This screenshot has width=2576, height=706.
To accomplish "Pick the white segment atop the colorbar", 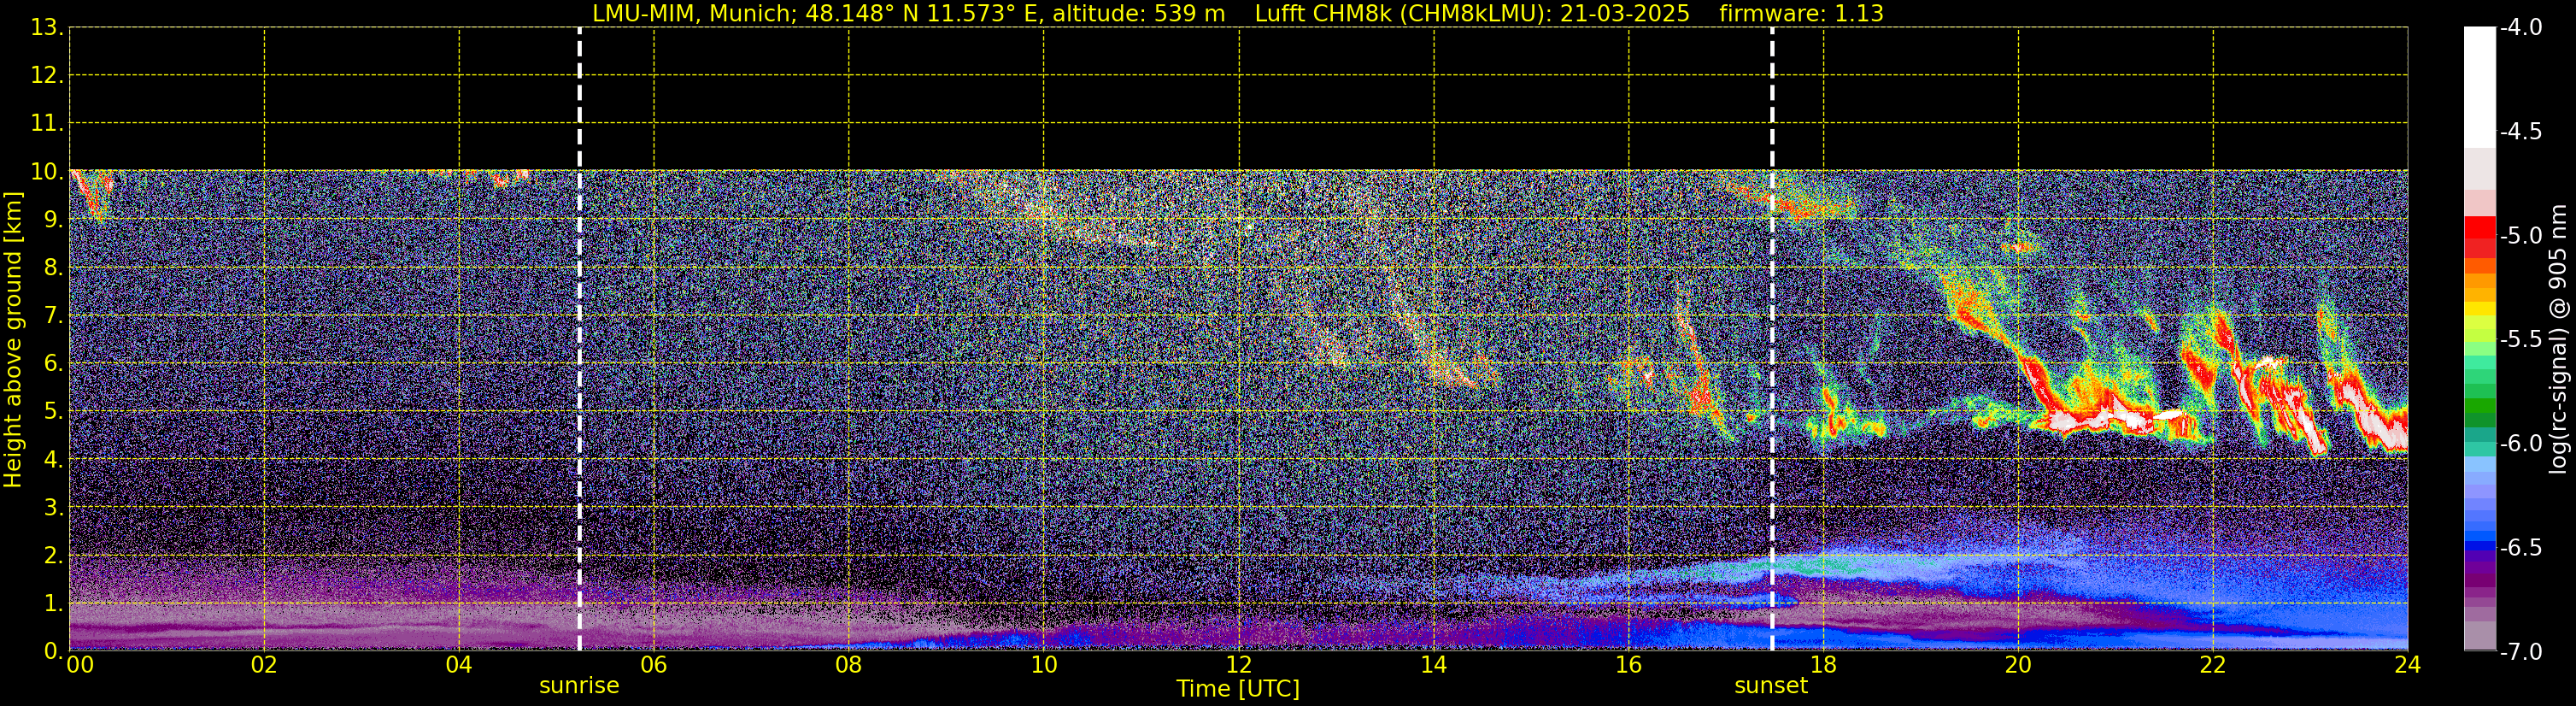I will [2480, 88].
